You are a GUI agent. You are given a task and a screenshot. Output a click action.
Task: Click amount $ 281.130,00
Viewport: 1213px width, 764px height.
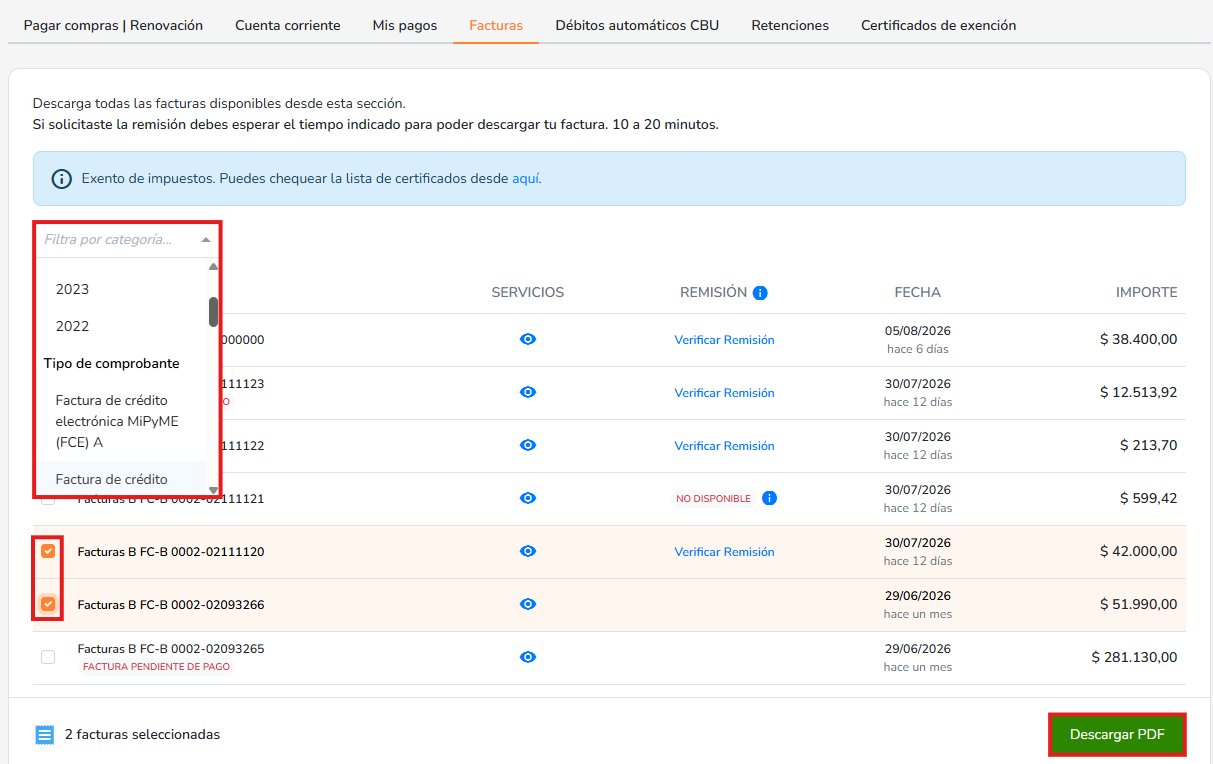coord(1134,657)
